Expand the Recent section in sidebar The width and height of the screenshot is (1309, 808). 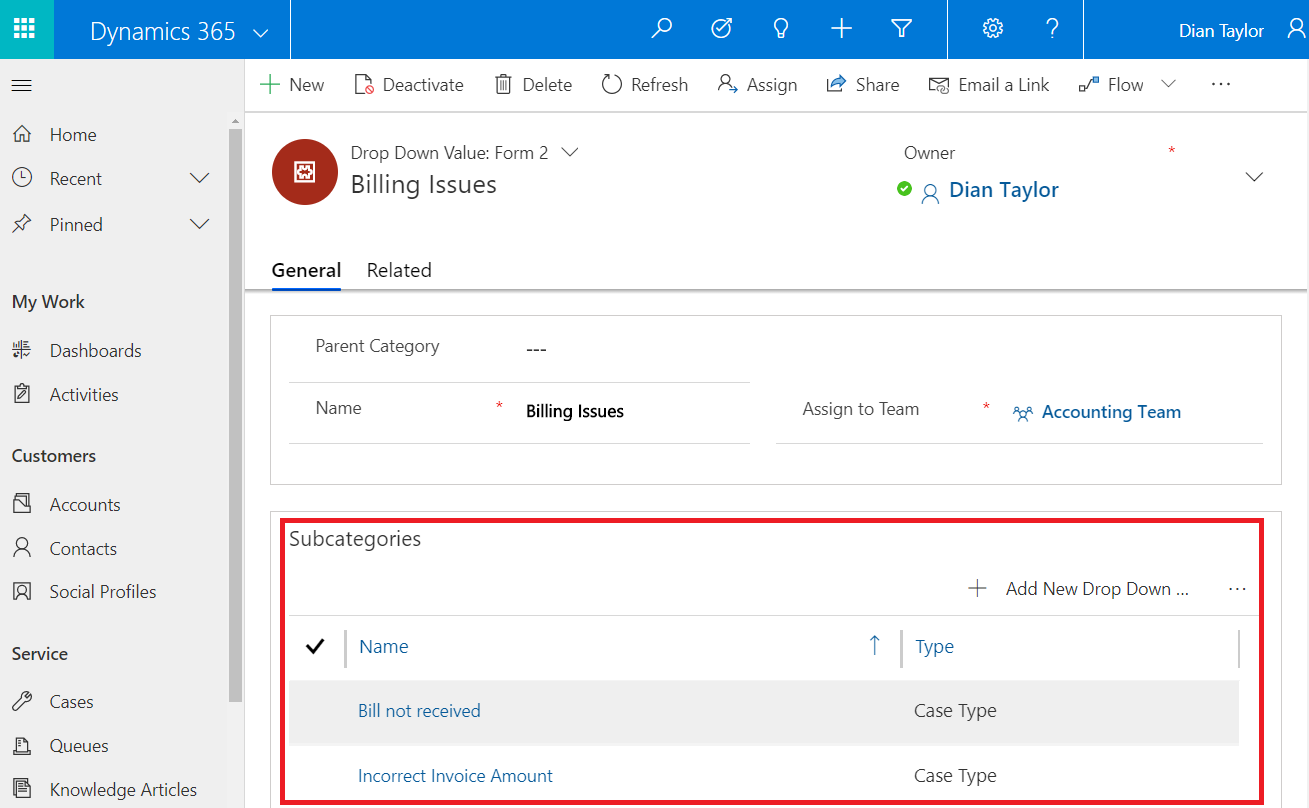[x=199, y=179]
